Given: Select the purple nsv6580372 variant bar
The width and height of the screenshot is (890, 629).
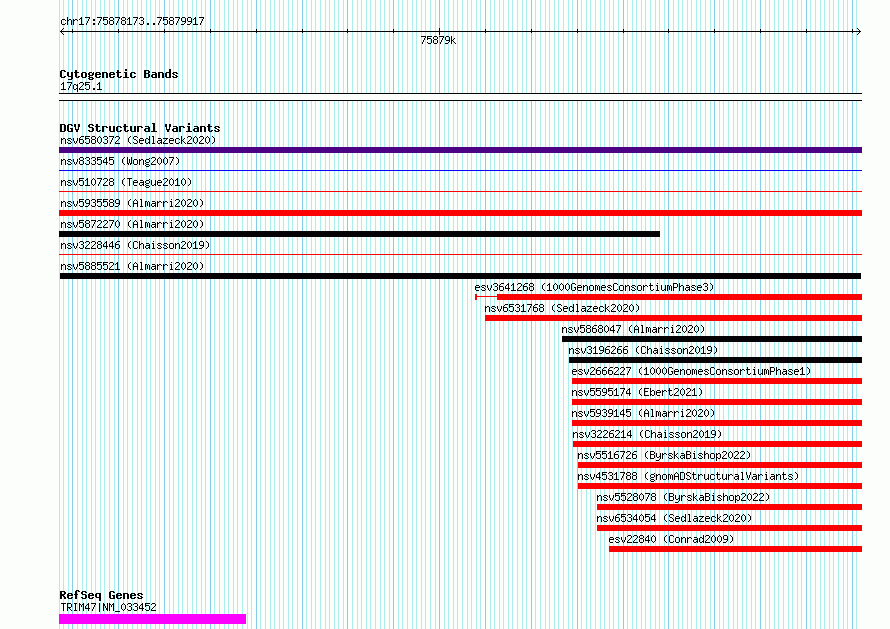Looking at the screenshot, I should (x=460, y=150).
